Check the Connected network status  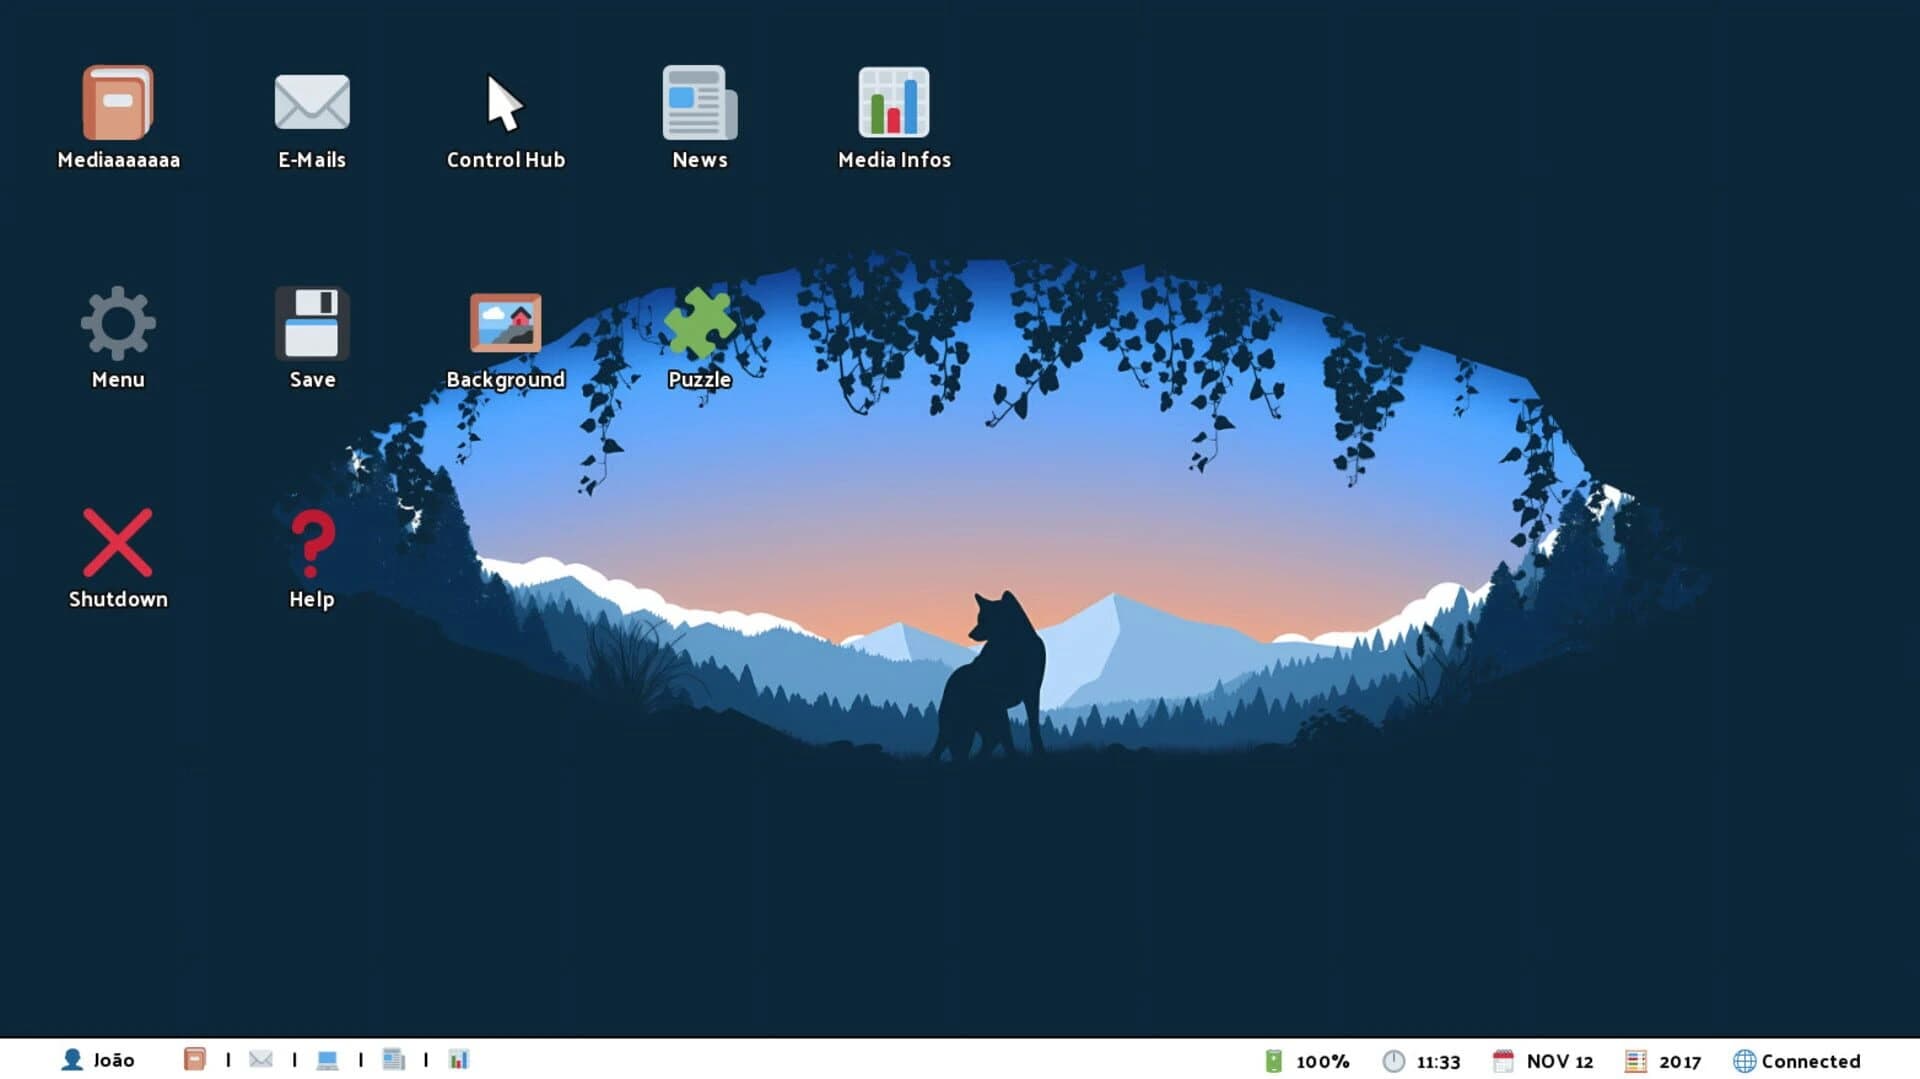(1797, 1061)
